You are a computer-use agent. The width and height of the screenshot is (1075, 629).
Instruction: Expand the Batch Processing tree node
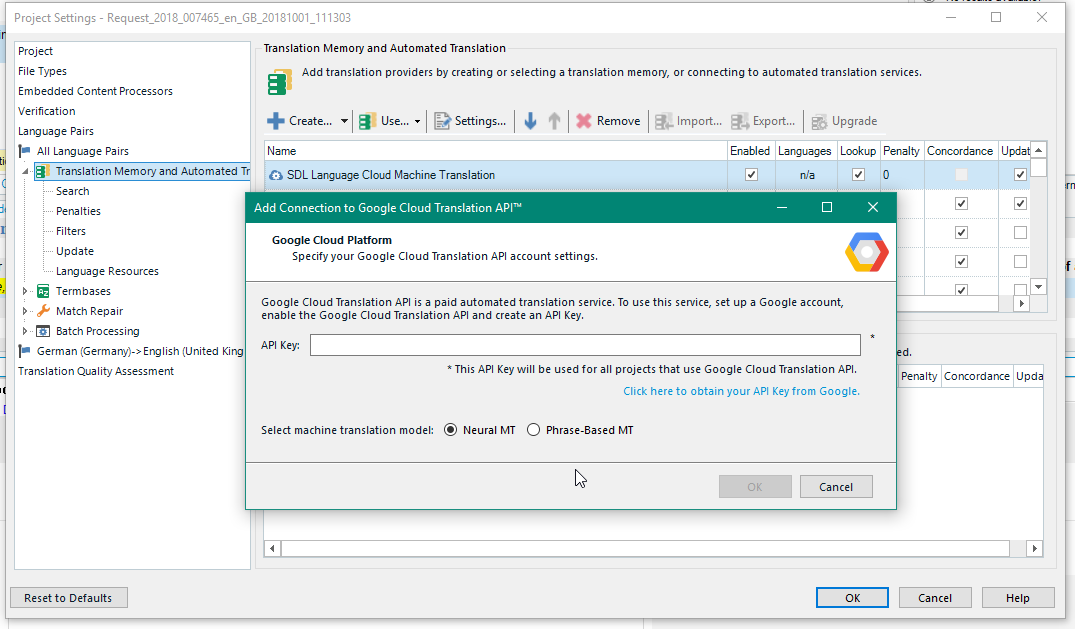pos(26,331)
